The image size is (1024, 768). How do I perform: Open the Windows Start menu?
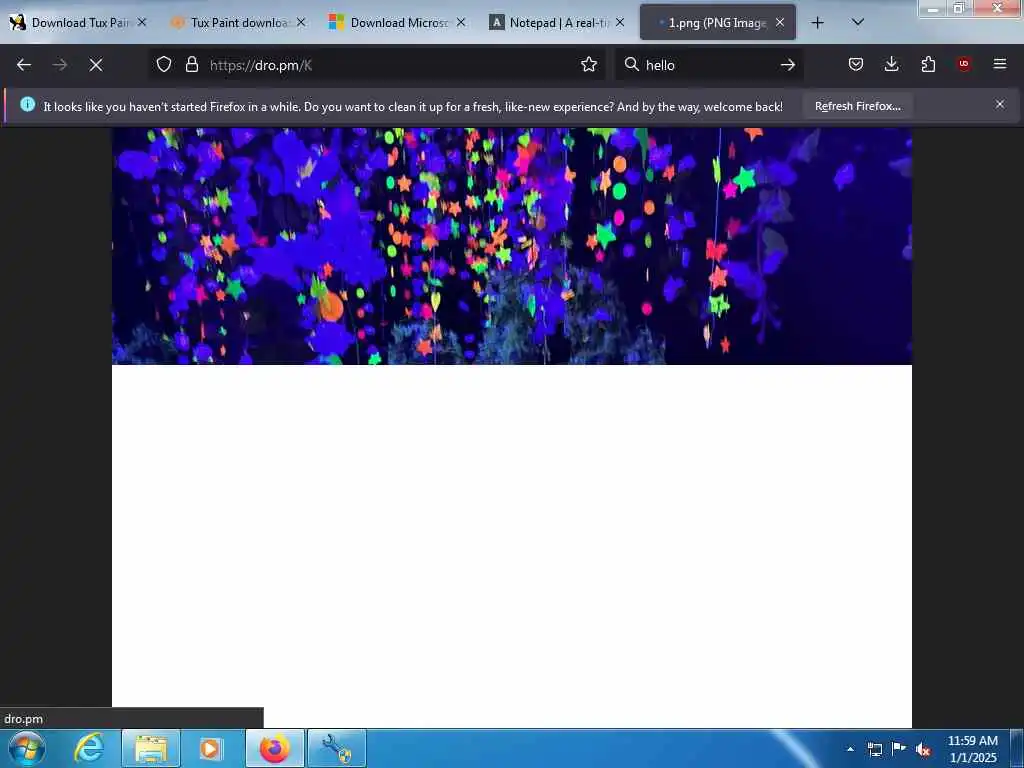click(x=27, y=748)
